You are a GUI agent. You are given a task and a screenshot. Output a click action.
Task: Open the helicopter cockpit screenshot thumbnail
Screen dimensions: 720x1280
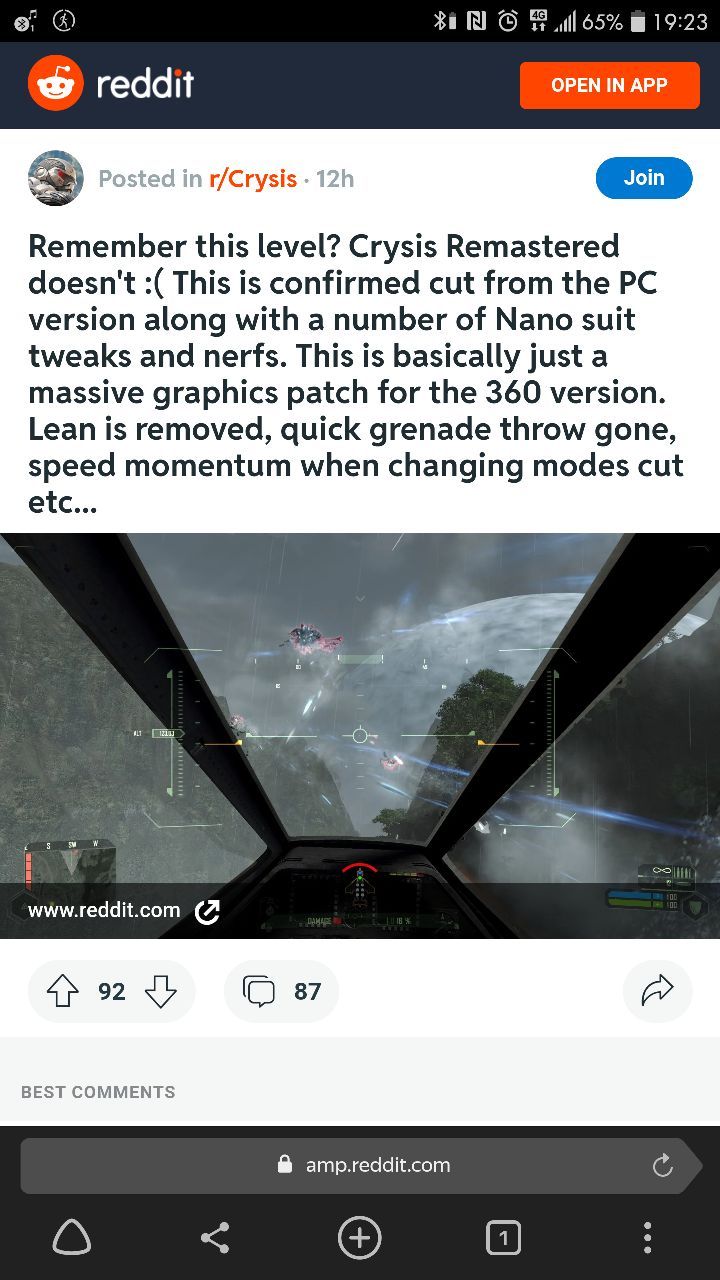(x=360, y=735)
